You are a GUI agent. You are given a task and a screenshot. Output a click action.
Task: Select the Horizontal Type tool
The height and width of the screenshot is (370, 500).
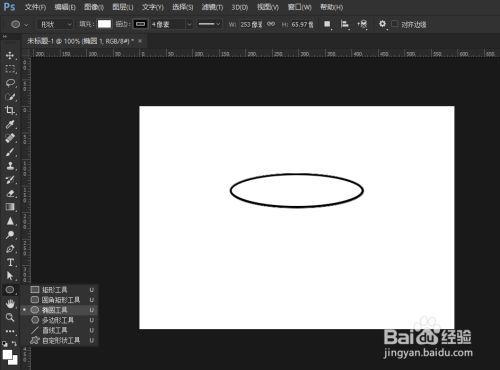pos(10,262)
